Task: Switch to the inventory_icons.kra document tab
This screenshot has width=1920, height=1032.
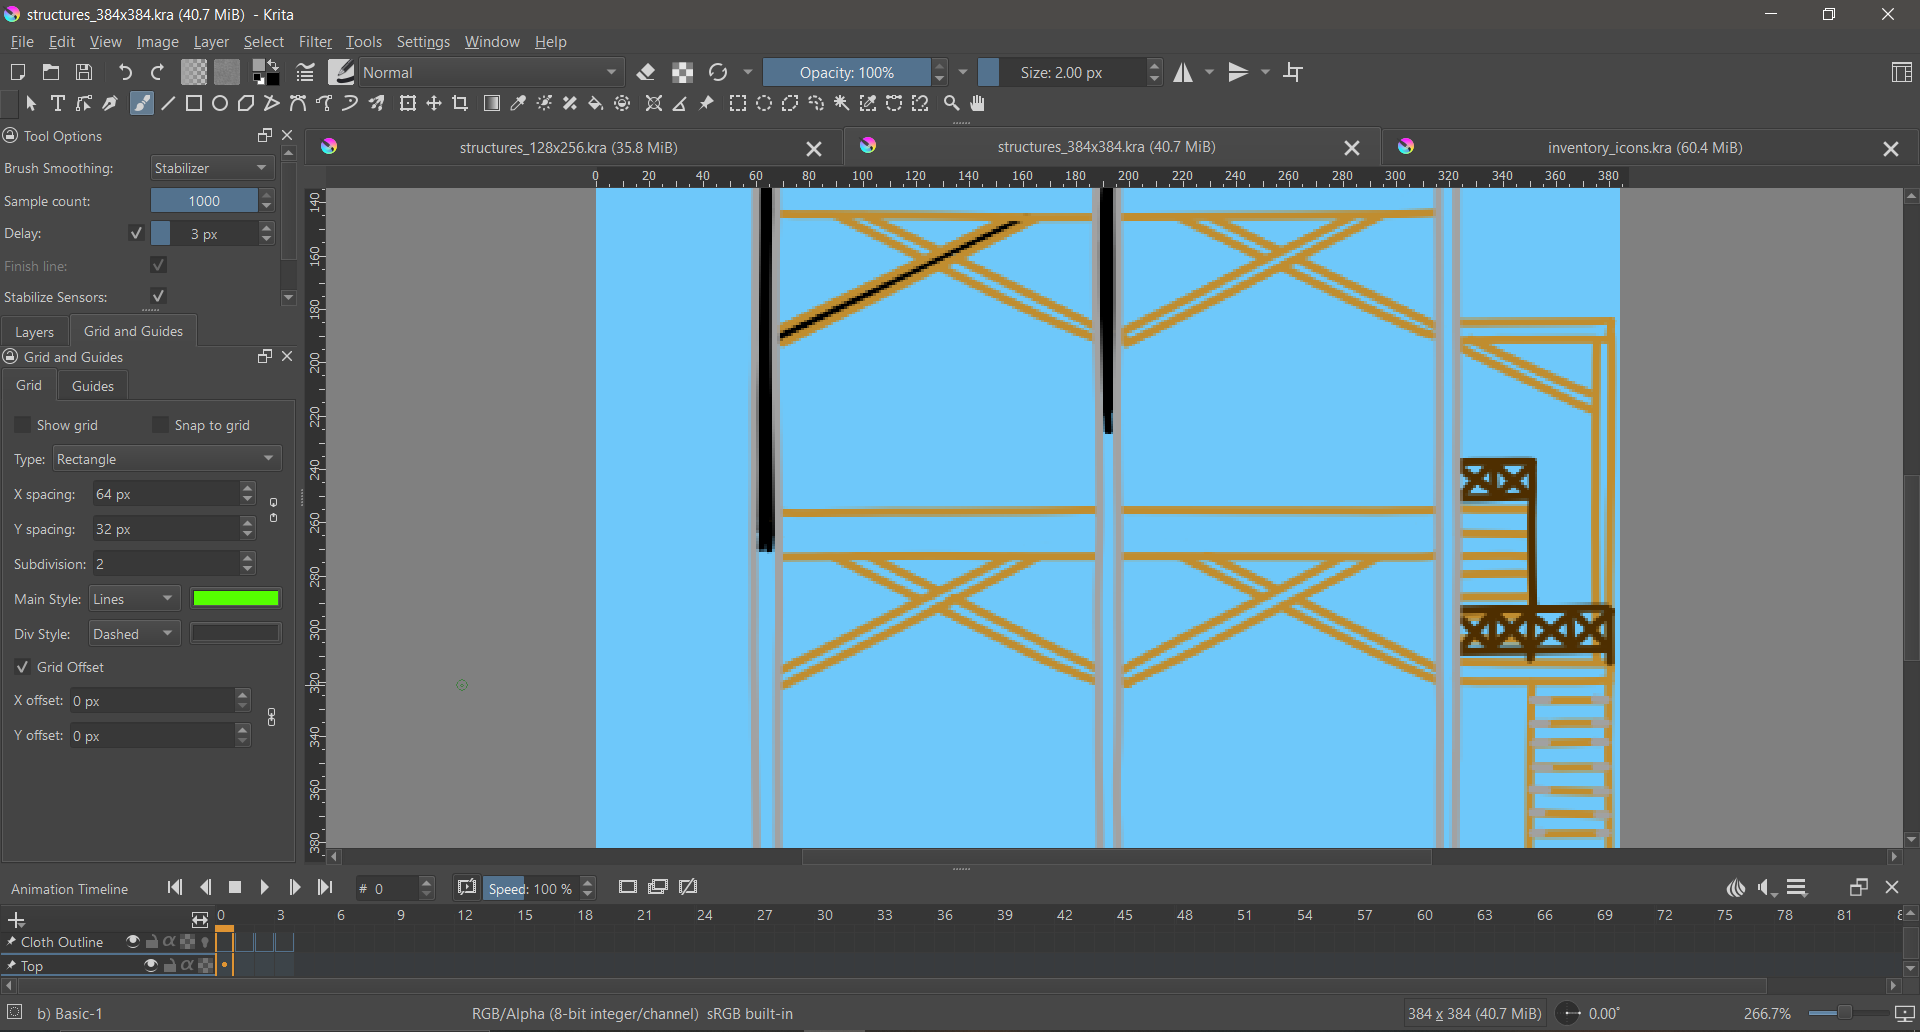Action: (x=1644, y=148)
